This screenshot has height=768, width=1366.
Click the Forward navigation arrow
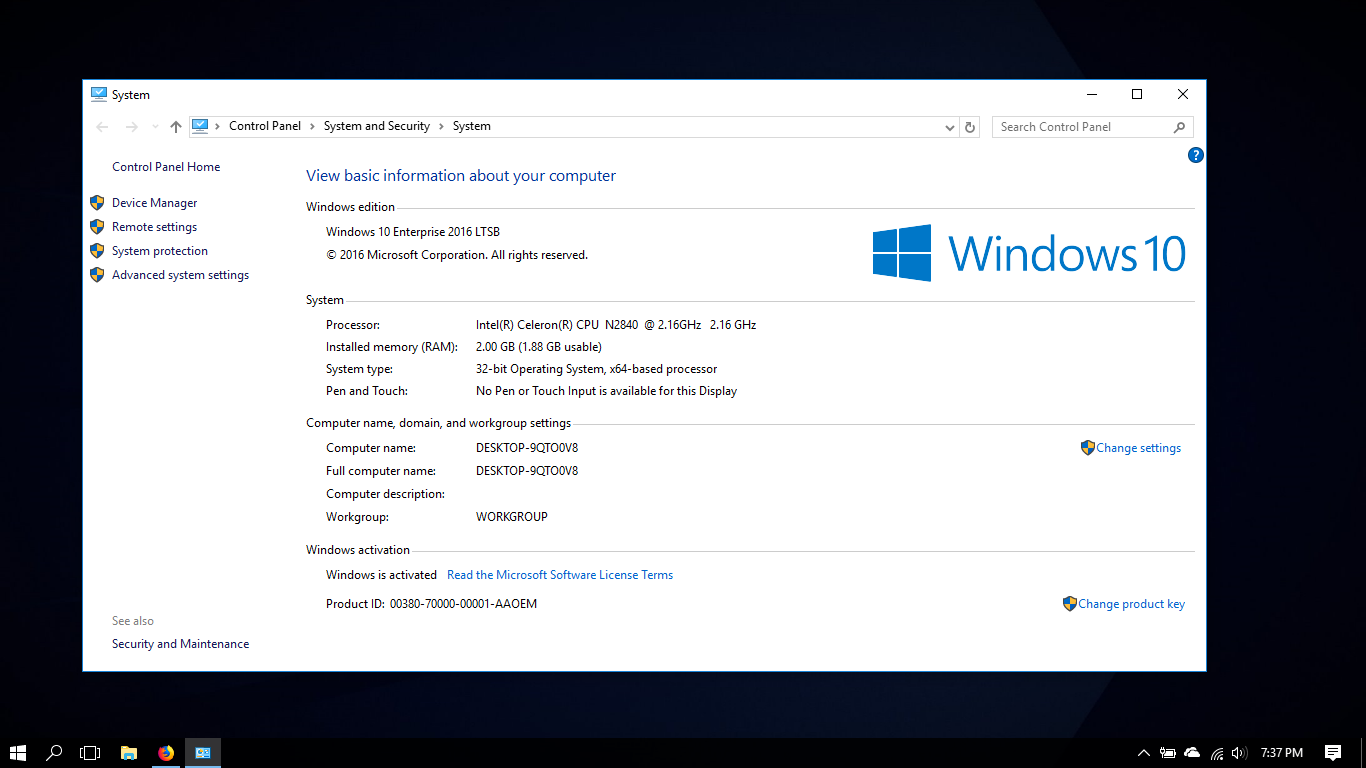coord(131,127)
